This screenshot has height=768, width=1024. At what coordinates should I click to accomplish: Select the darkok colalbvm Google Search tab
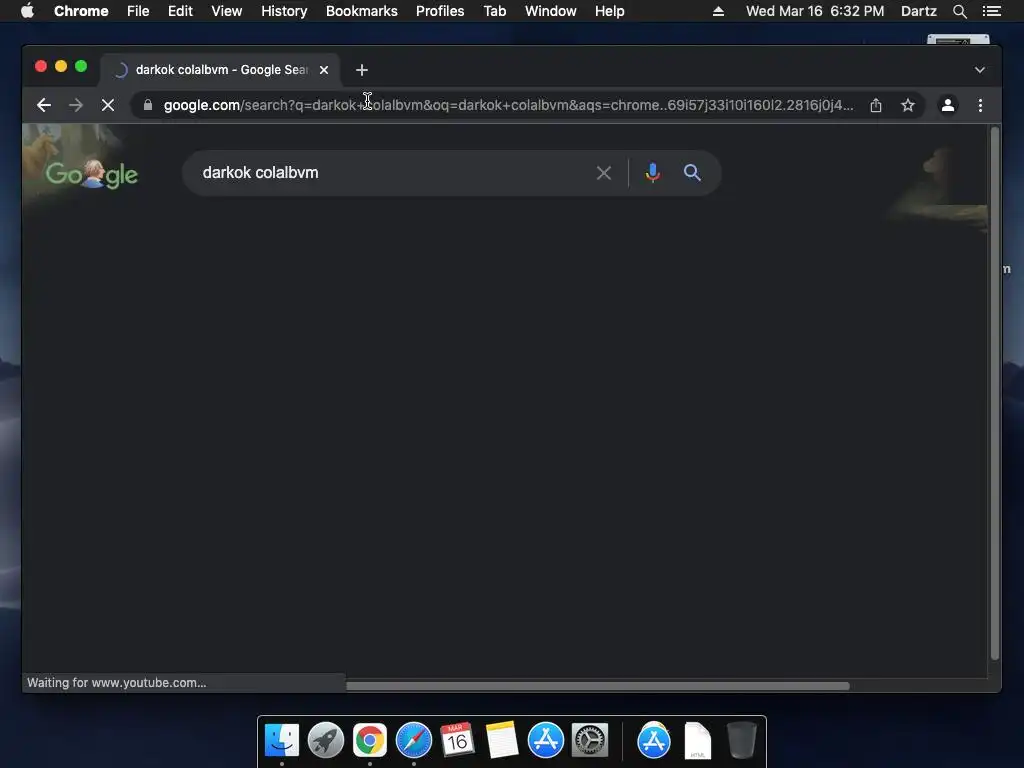220,70
